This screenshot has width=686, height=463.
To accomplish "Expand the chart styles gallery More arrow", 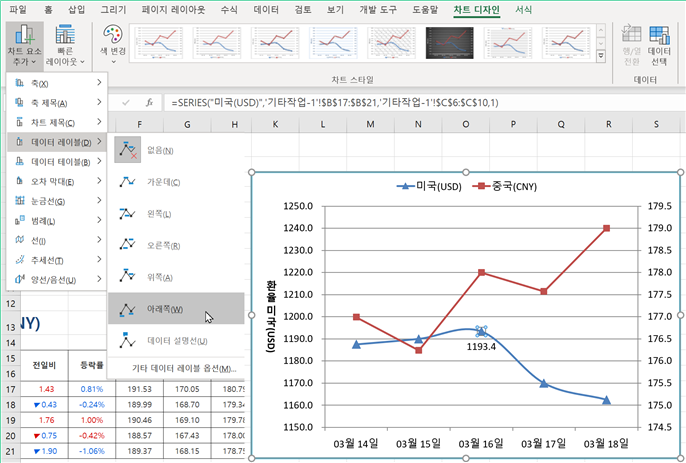I will click(x=601, y=56).
